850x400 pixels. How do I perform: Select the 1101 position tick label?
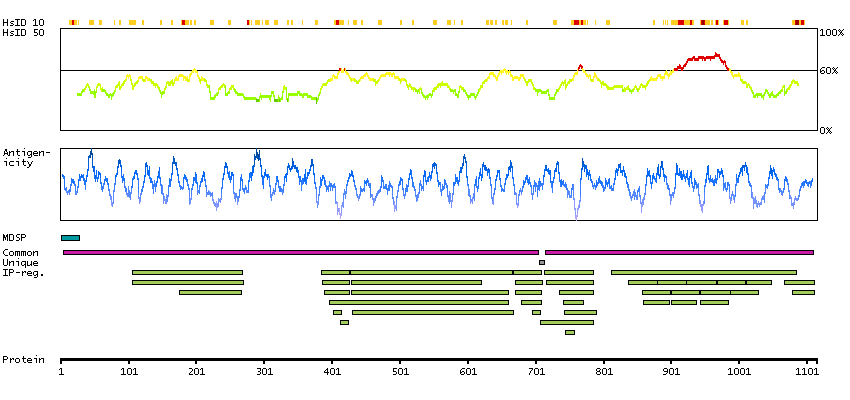pos(806,371)
